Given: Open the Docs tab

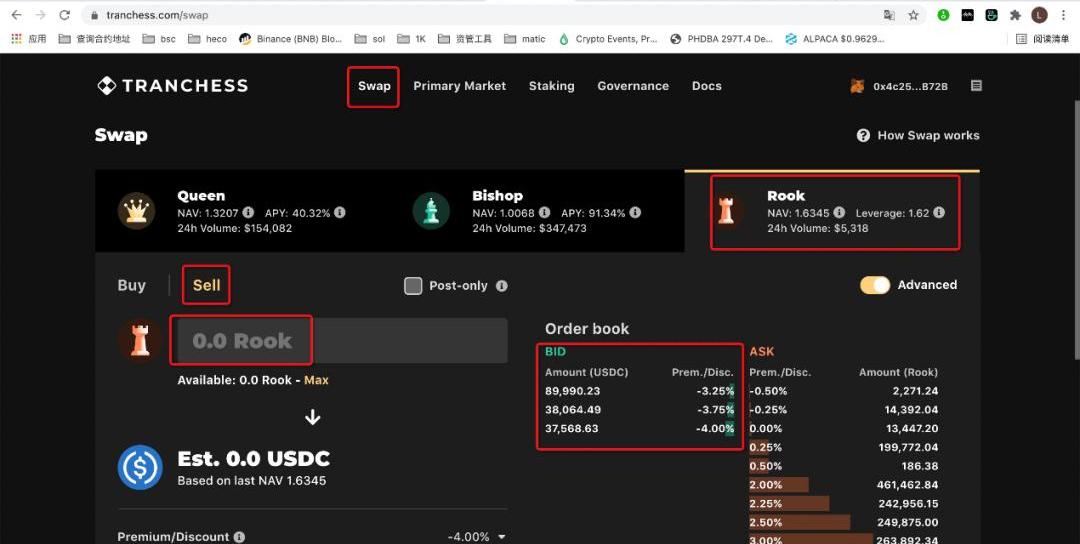Looking at the screenshot, I should click(x=707, y=86).
